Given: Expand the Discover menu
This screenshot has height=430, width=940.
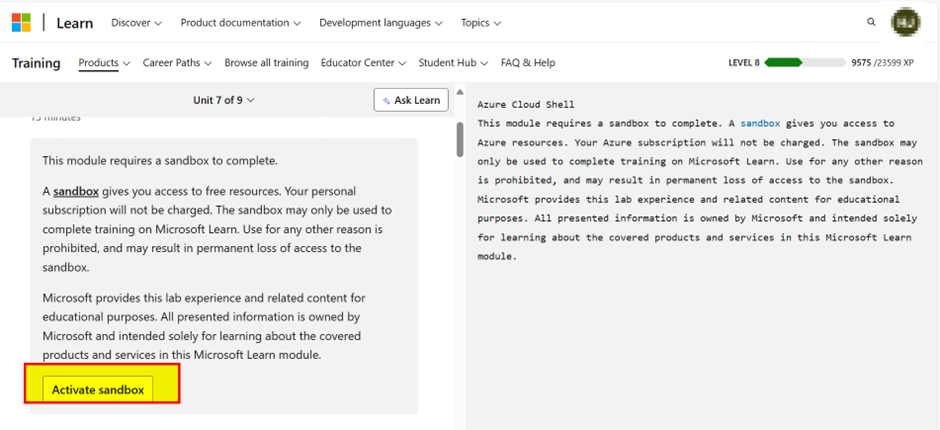Looking at the screenshot, I should (x=137, y=23).
